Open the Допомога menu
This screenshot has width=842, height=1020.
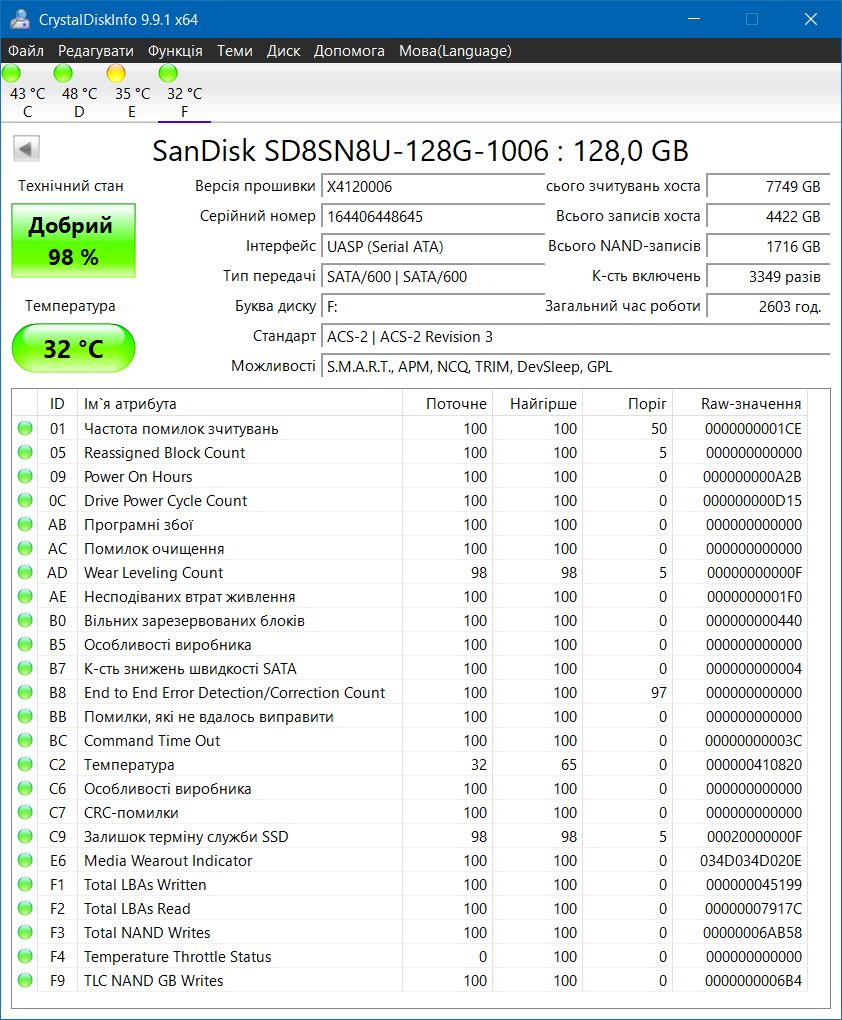click(349, 51)
